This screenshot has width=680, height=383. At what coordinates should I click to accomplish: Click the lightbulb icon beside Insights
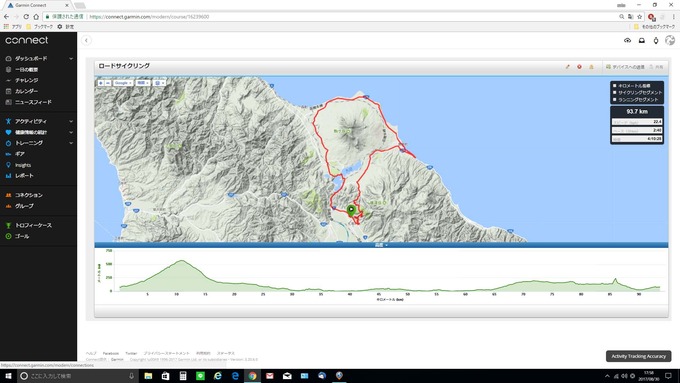coord(8,165)
